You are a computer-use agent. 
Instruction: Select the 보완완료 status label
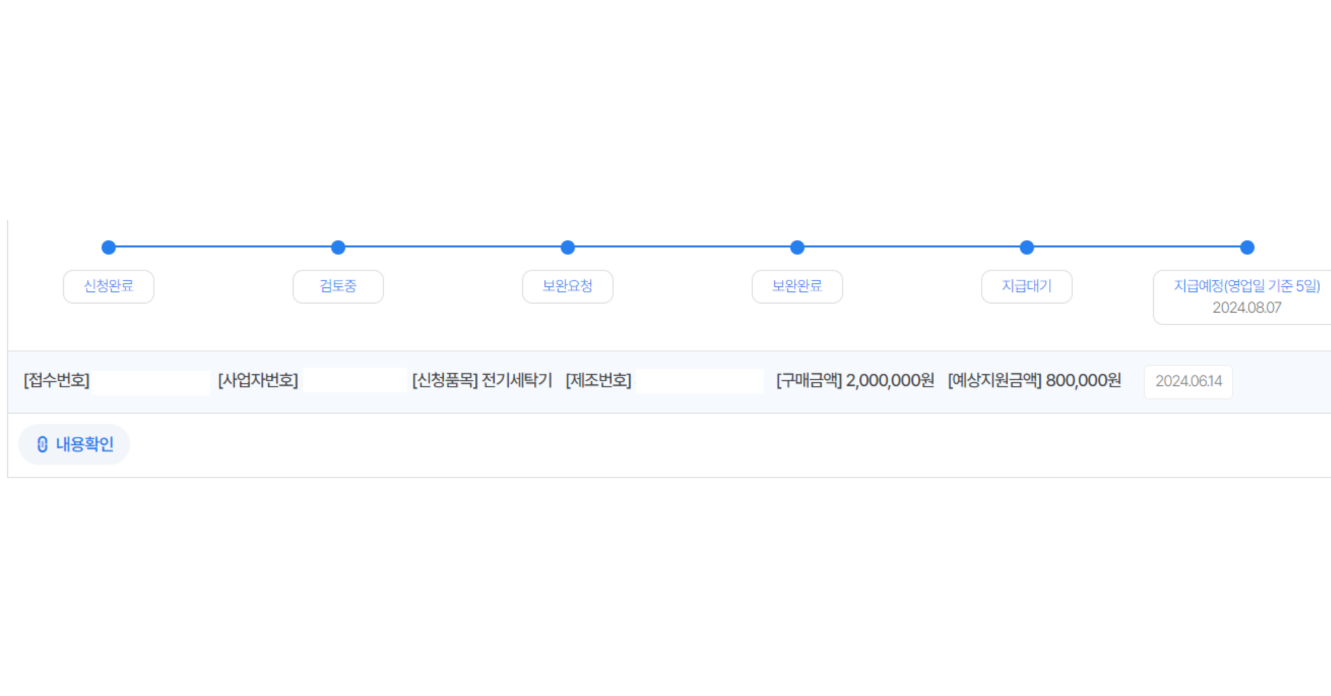tap(797, 286)
